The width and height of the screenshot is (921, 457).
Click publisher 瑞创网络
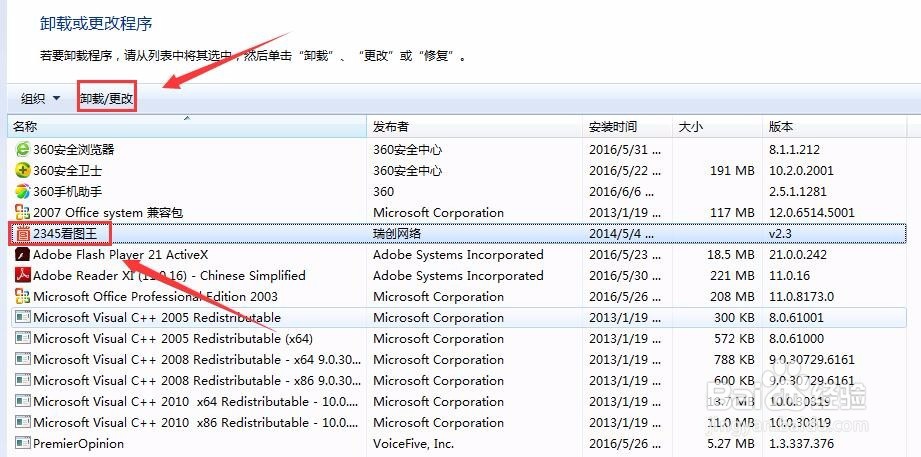(x=397, y=234)
